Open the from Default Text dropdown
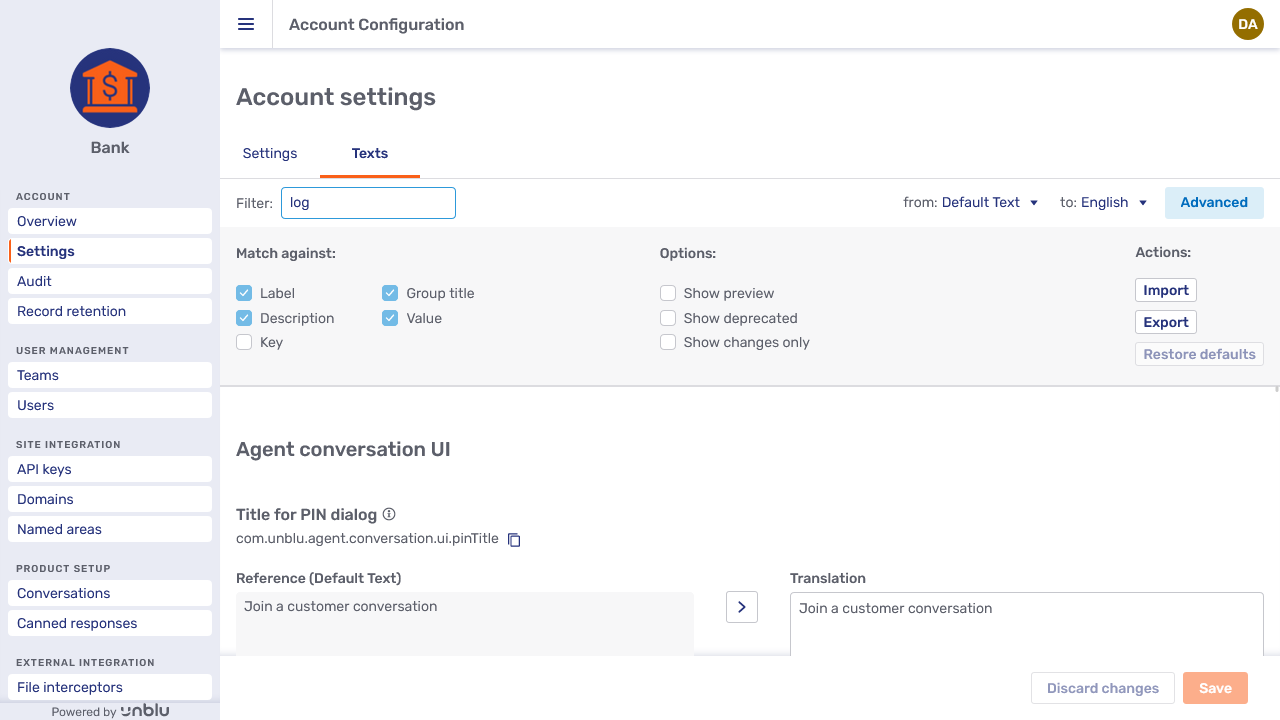This screenshot has width=1280, height=720. (990, 203)
